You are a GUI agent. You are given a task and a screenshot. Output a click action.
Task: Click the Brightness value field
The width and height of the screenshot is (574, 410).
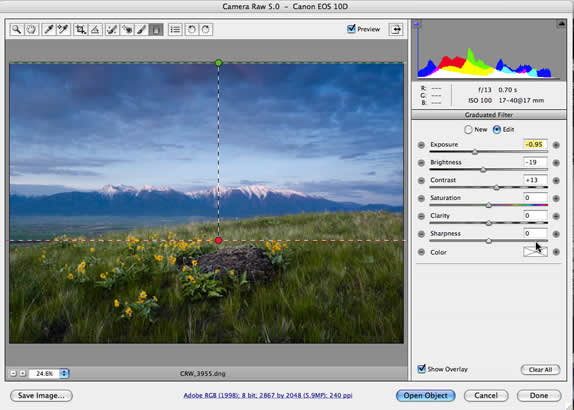(535, 162)
